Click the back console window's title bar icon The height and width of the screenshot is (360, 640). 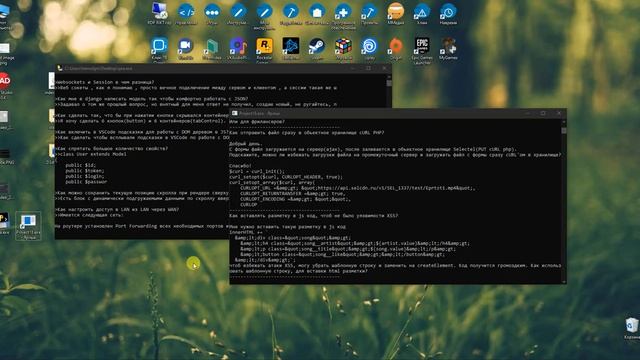click(x=60, y=68)
